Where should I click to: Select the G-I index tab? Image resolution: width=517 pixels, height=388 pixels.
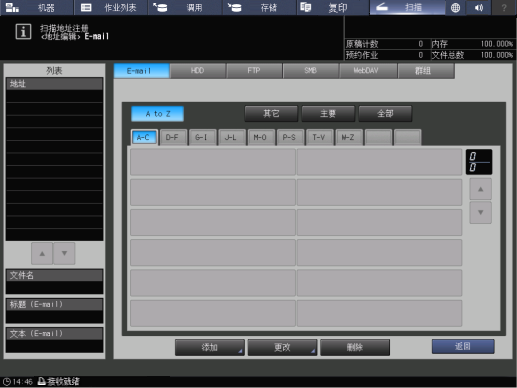(x=202, y=137)
